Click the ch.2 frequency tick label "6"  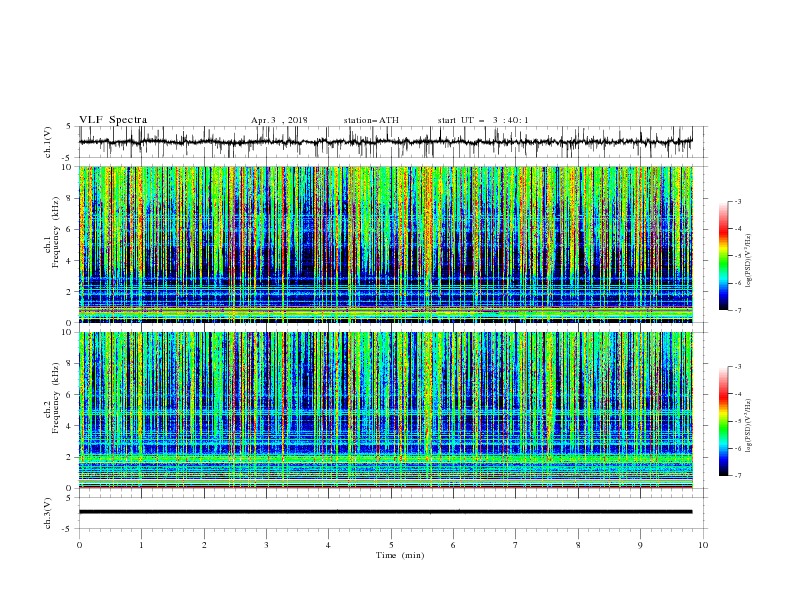pos(70,395)
